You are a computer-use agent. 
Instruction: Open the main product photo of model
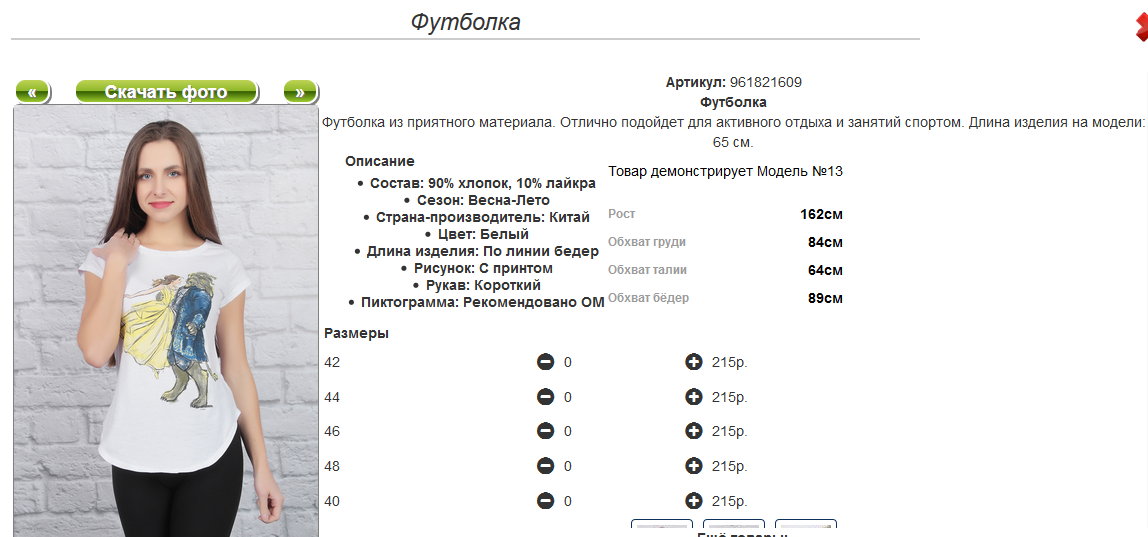[x=166, y=322]
